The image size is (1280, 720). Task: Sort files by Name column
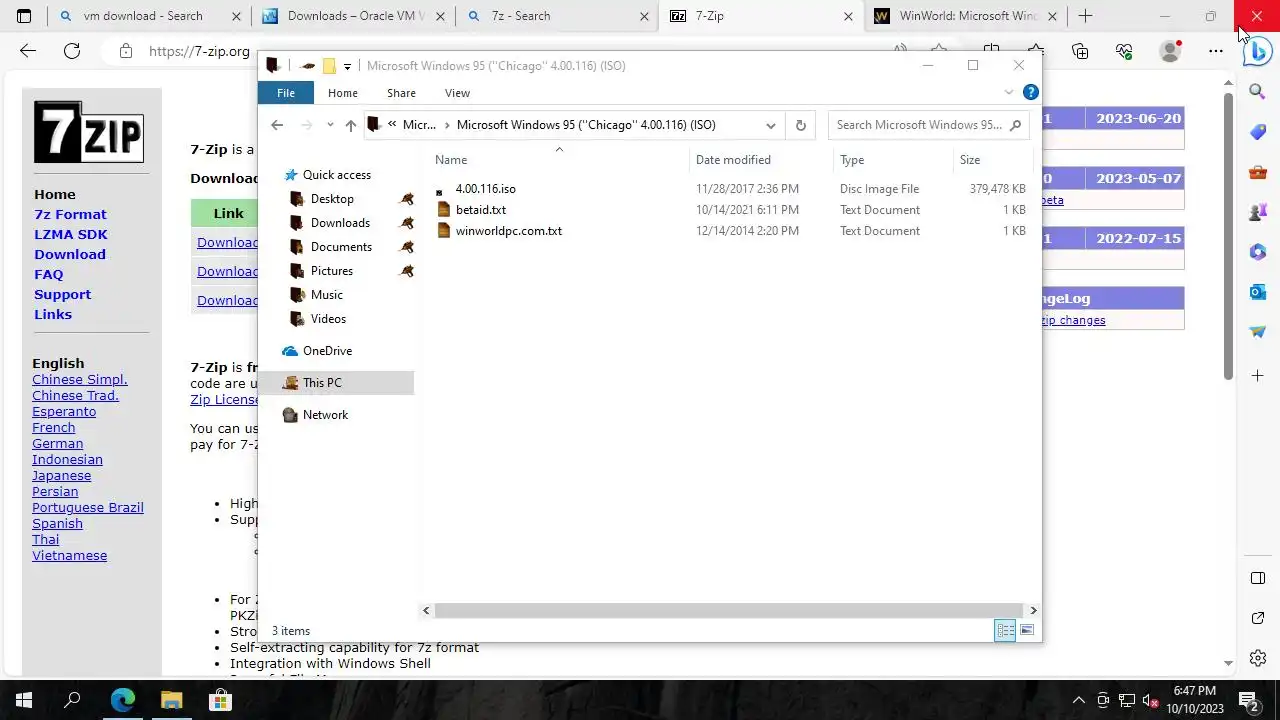(451, 160)
